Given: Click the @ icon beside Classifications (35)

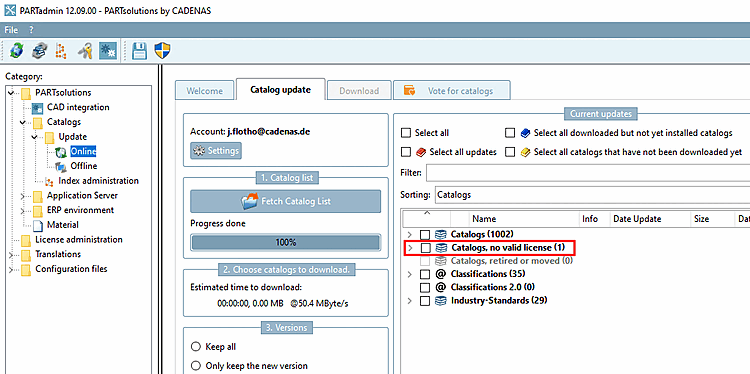Looking at the screenshot, I should click(x=441, y=274).
